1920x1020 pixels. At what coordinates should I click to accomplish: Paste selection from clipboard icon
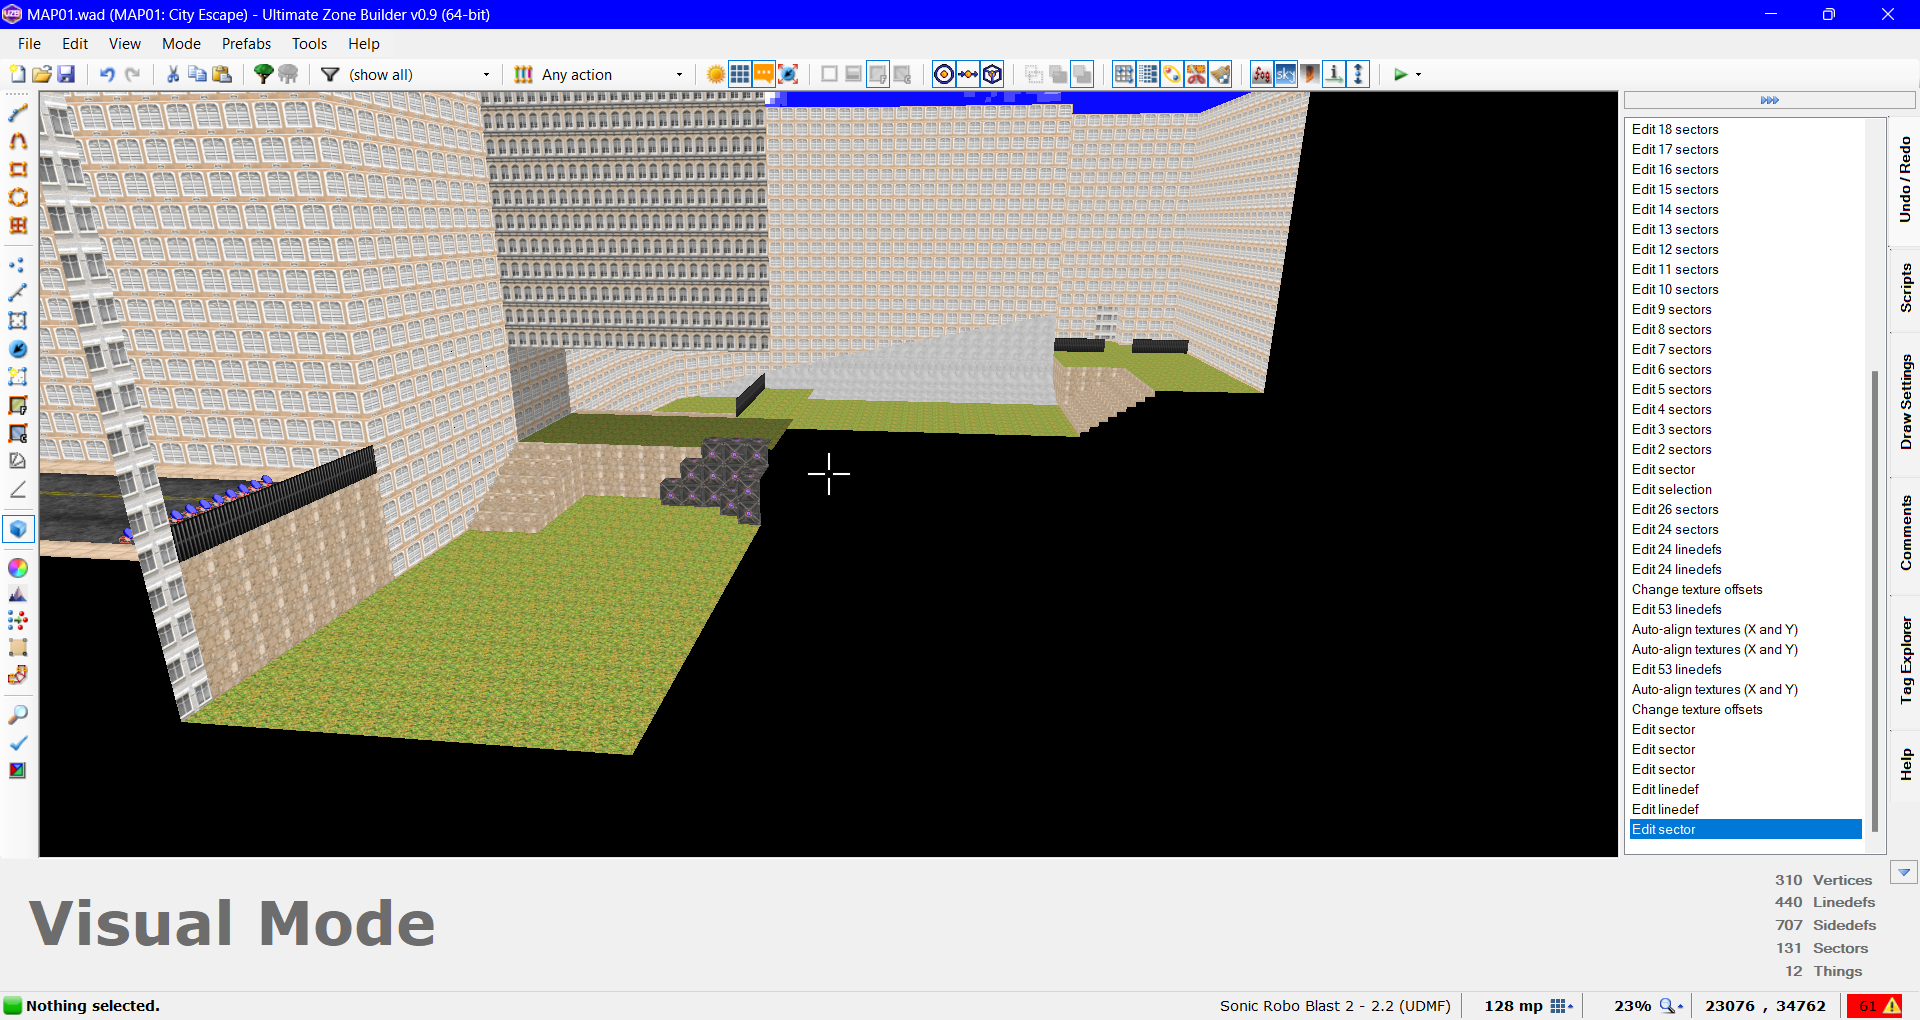pyautogui.click(x=222, y=74)
